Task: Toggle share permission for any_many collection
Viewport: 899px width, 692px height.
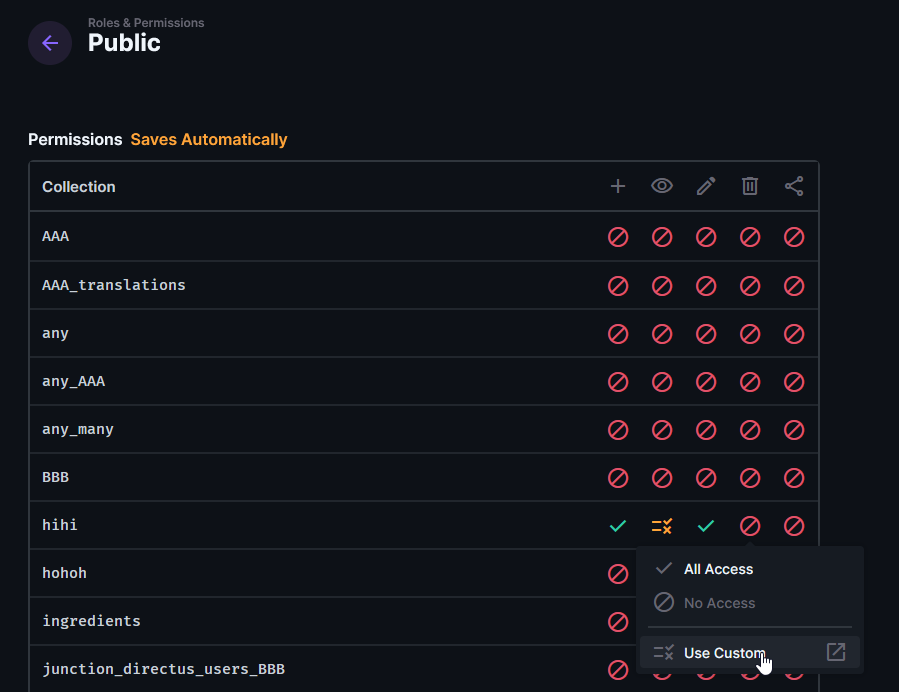Action: pyautogui.click(x=794, y=429)
